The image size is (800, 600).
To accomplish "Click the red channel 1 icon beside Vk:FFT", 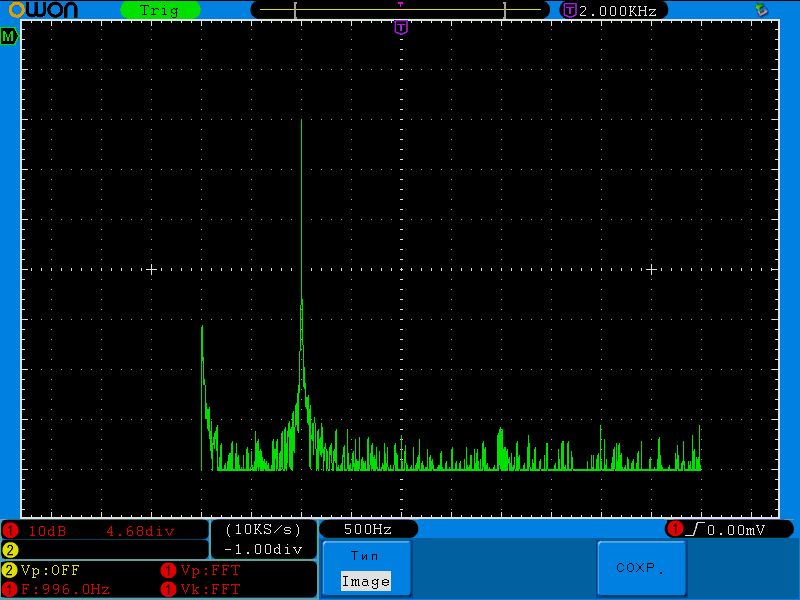I will coord(168,589).
